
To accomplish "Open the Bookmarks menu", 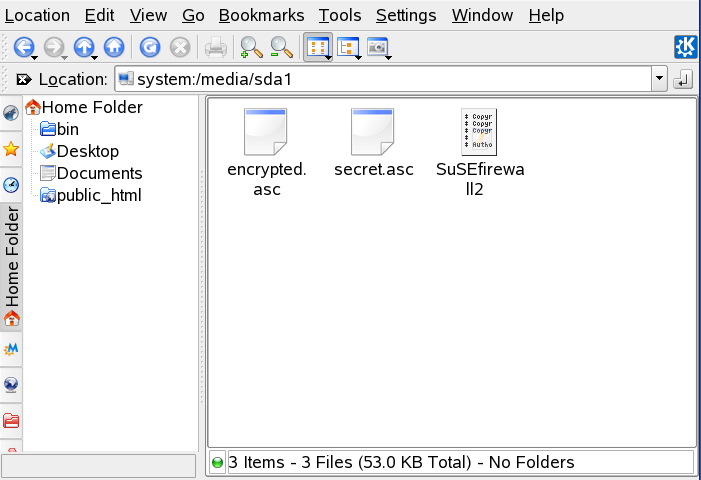I will (261, 15).
